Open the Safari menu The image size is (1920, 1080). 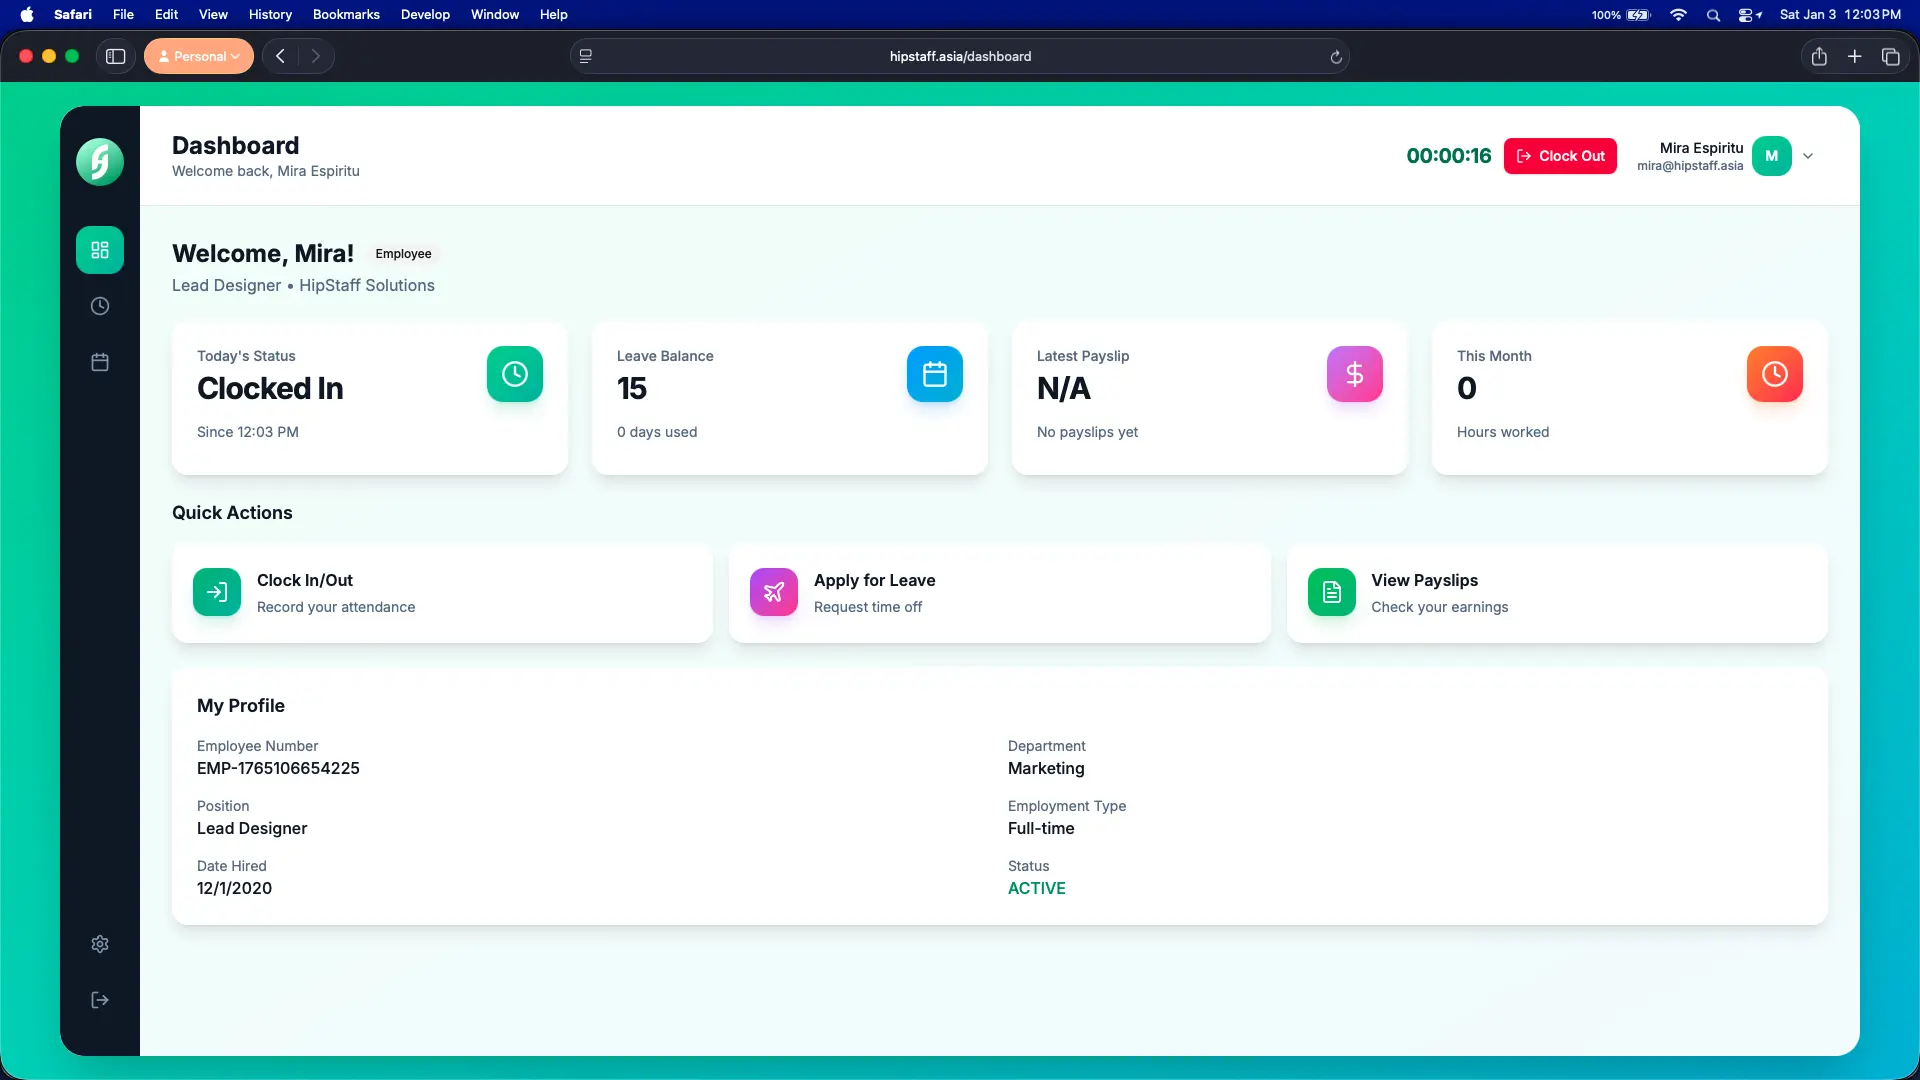tap(73, 15)
